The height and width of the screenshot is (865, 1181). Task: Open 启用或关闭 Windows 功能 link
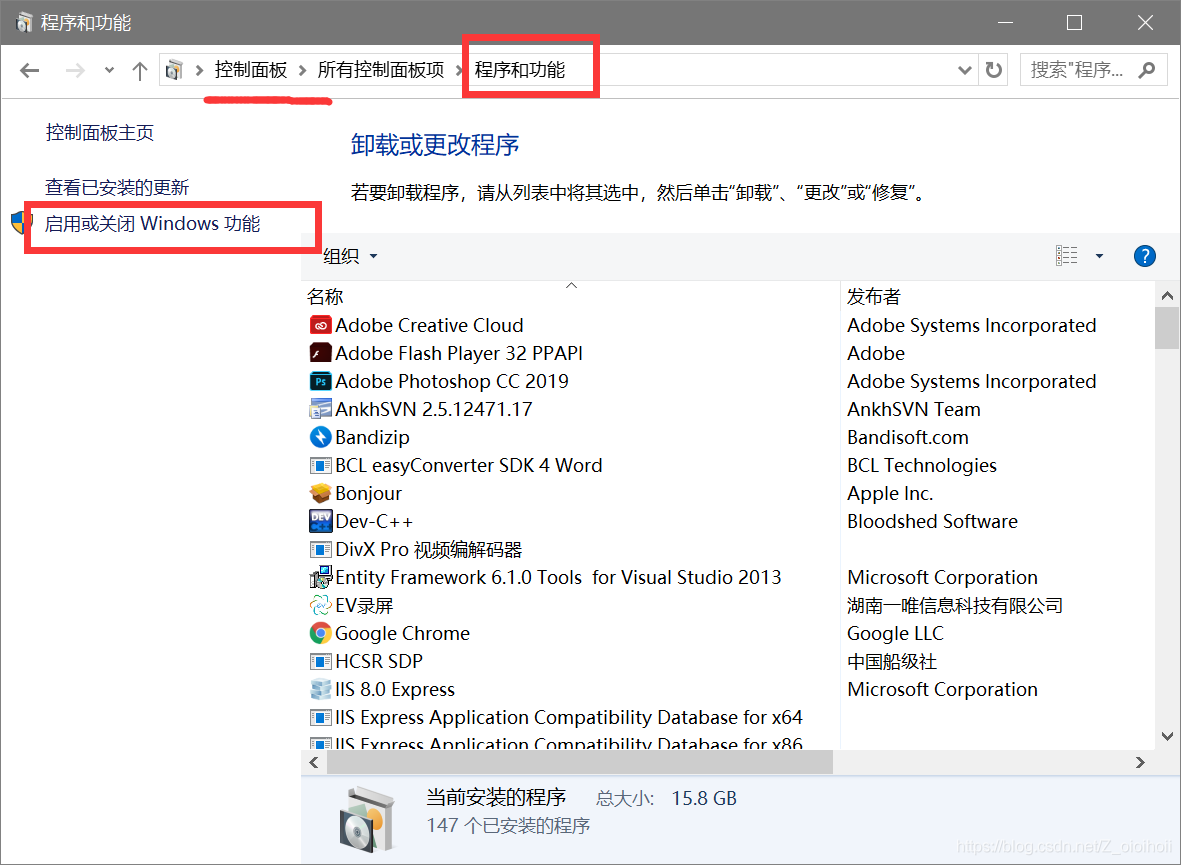[153, 224]
